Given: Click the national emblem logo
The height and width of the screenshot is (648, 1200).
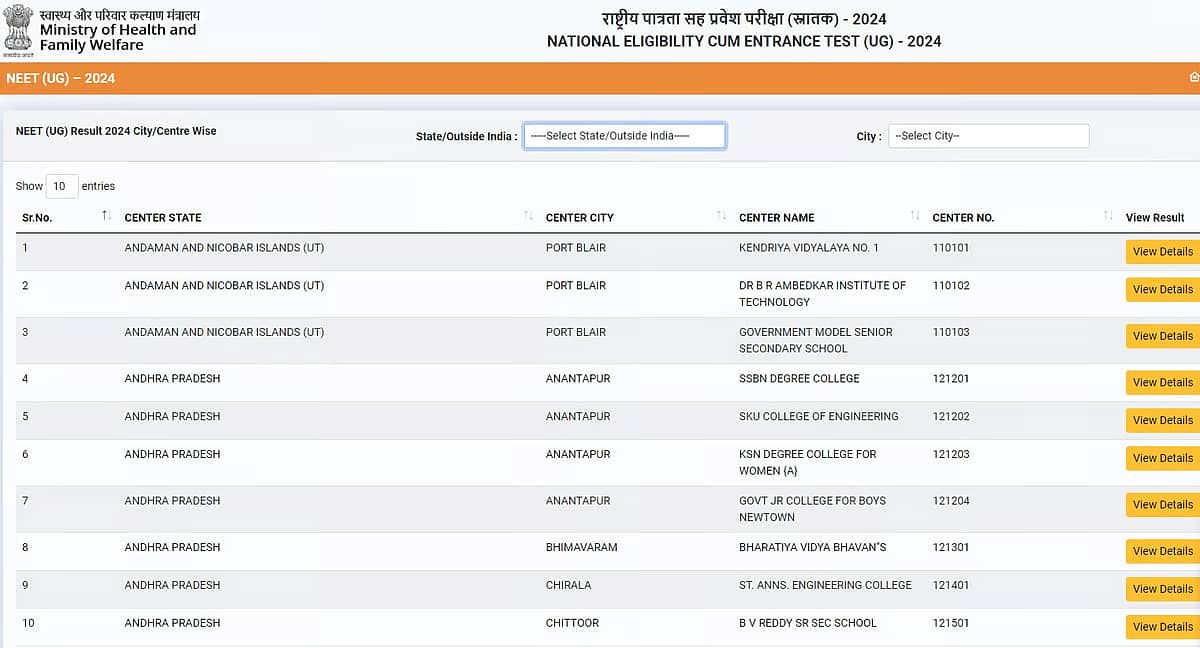Looking at the screenshot, I should [x=18, y=30].
